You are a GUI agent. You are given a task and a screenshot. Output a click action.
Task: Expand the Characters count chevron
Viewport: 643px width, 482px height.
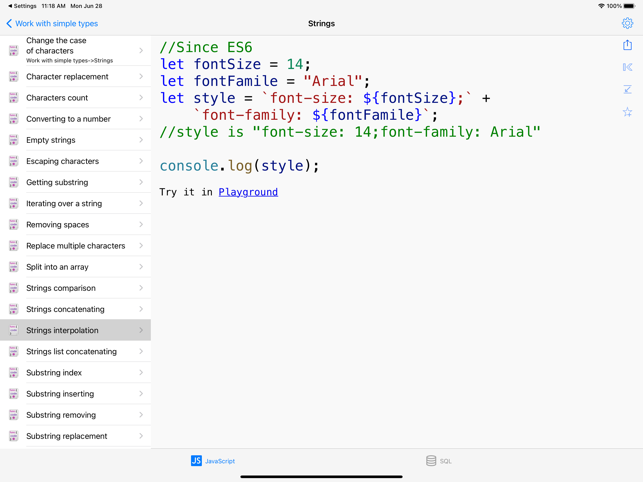pyautogui.click(x=141, y=98)
